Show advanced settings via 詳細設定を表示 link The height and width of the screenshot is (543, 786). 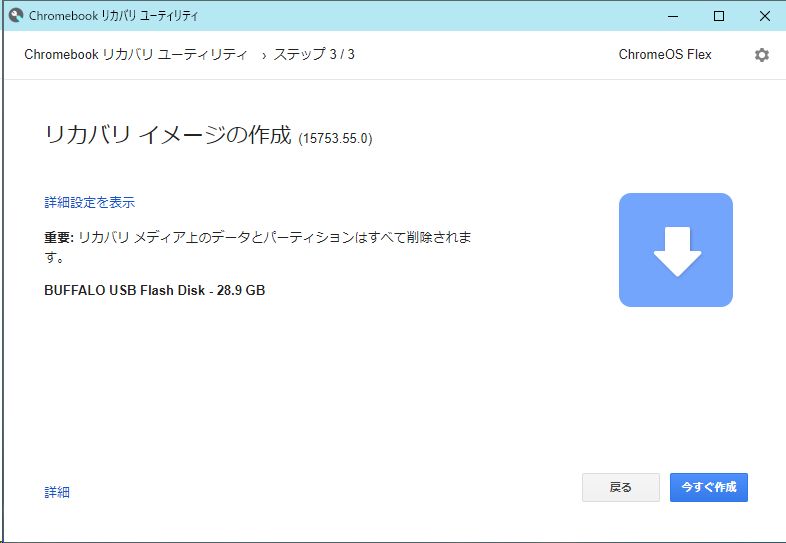[90, 202]
